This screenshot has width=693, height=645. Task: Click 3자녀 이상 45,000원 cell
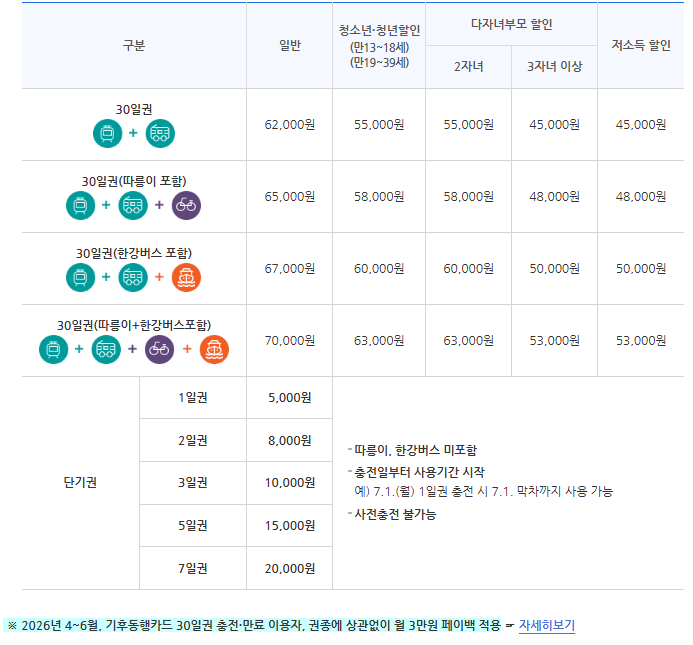[555, 125]
